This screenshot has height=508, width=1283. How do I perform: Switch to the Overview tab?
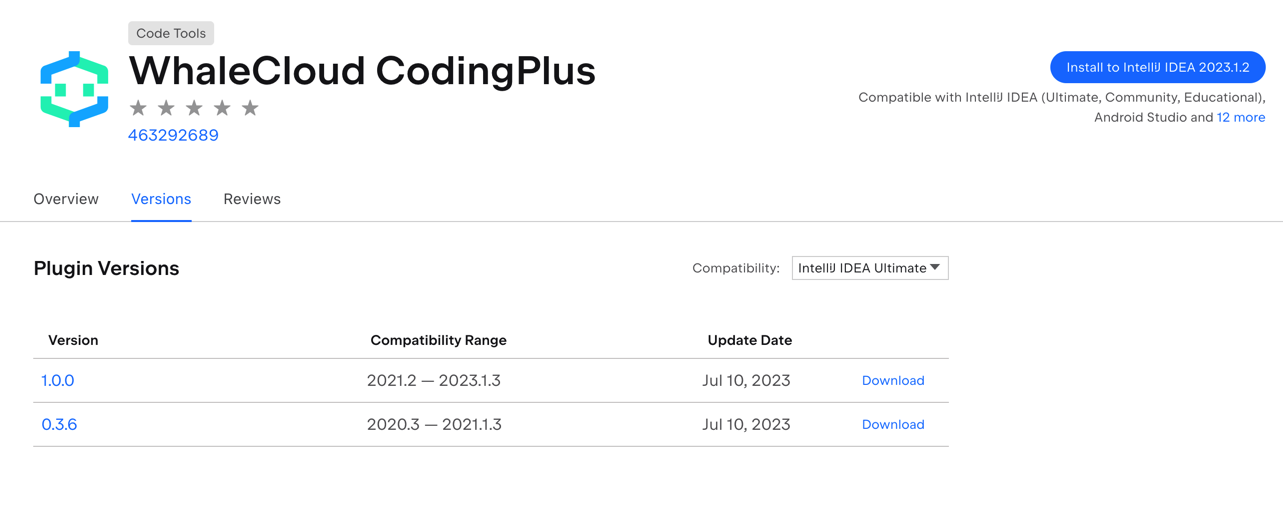pos(66,199)
